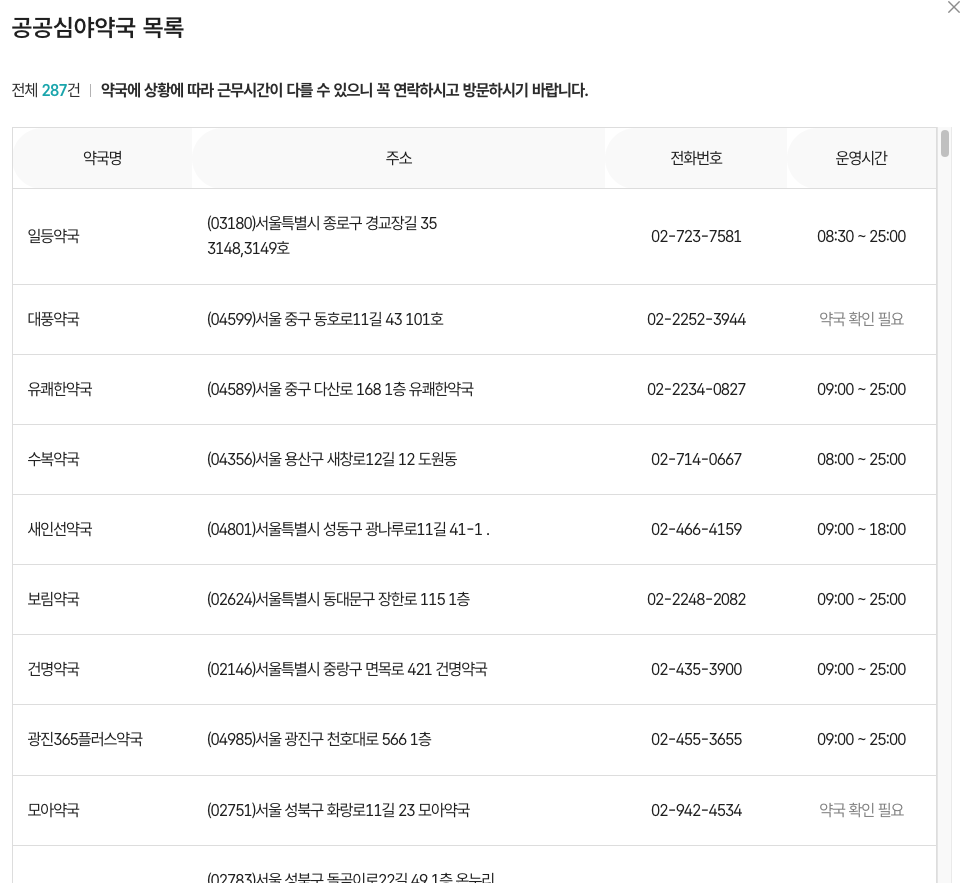Click 약국 확인 필요 in 대풍약국 row
967x883 pixels.
[x=861, y=320]
